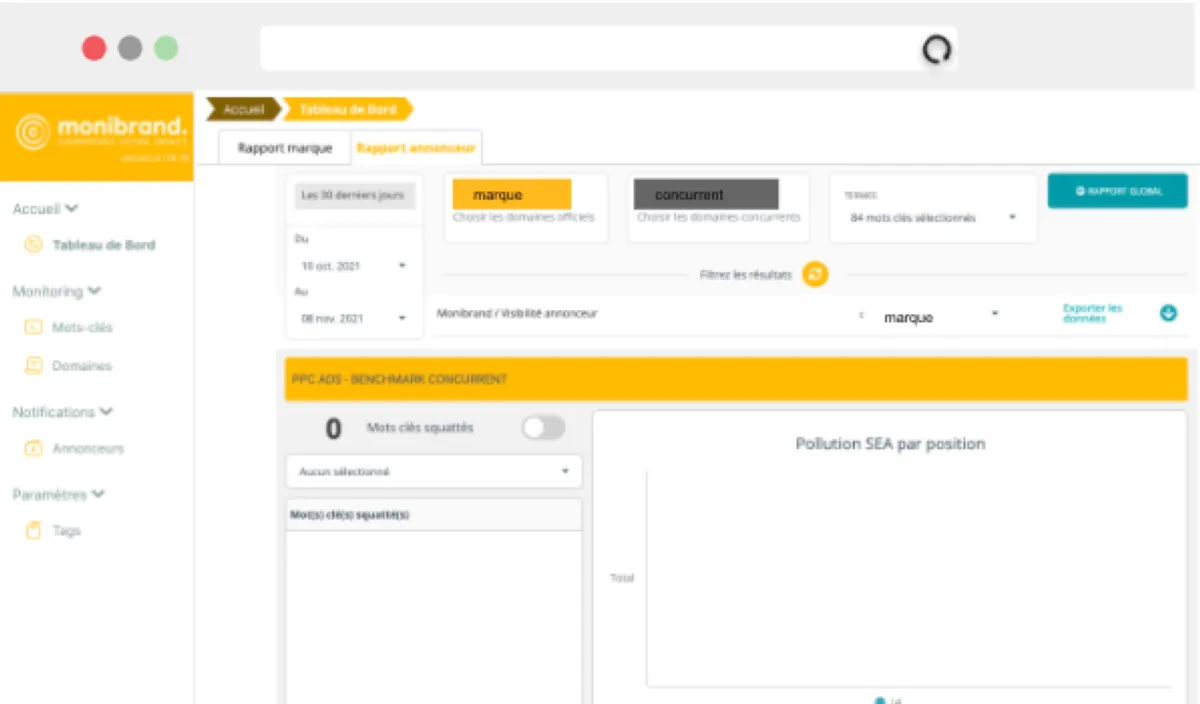Open the 84 mots clés sélectionnés dropdown
Image resolution: width=1200 pixels, height=704 pixels.
click(x=932, y=217)
